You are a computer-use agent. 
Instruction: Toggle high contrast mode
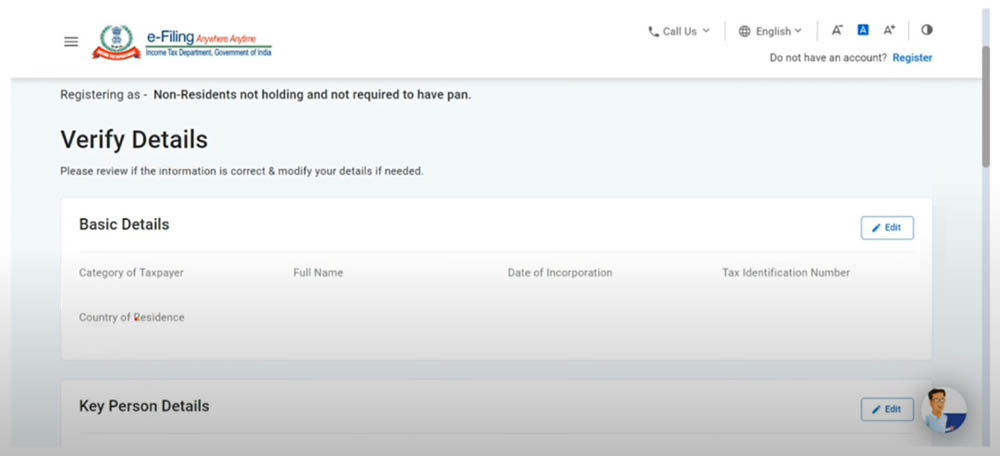click(x=926, y=31)
